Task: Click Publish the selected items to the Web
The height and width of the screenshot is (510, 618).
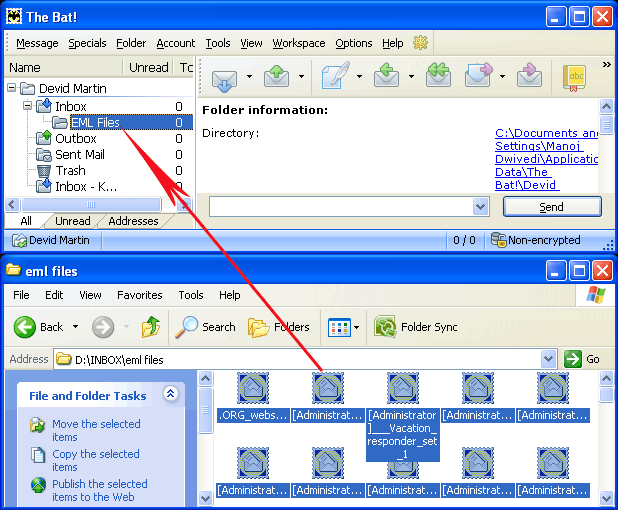Action: (100, 490)
